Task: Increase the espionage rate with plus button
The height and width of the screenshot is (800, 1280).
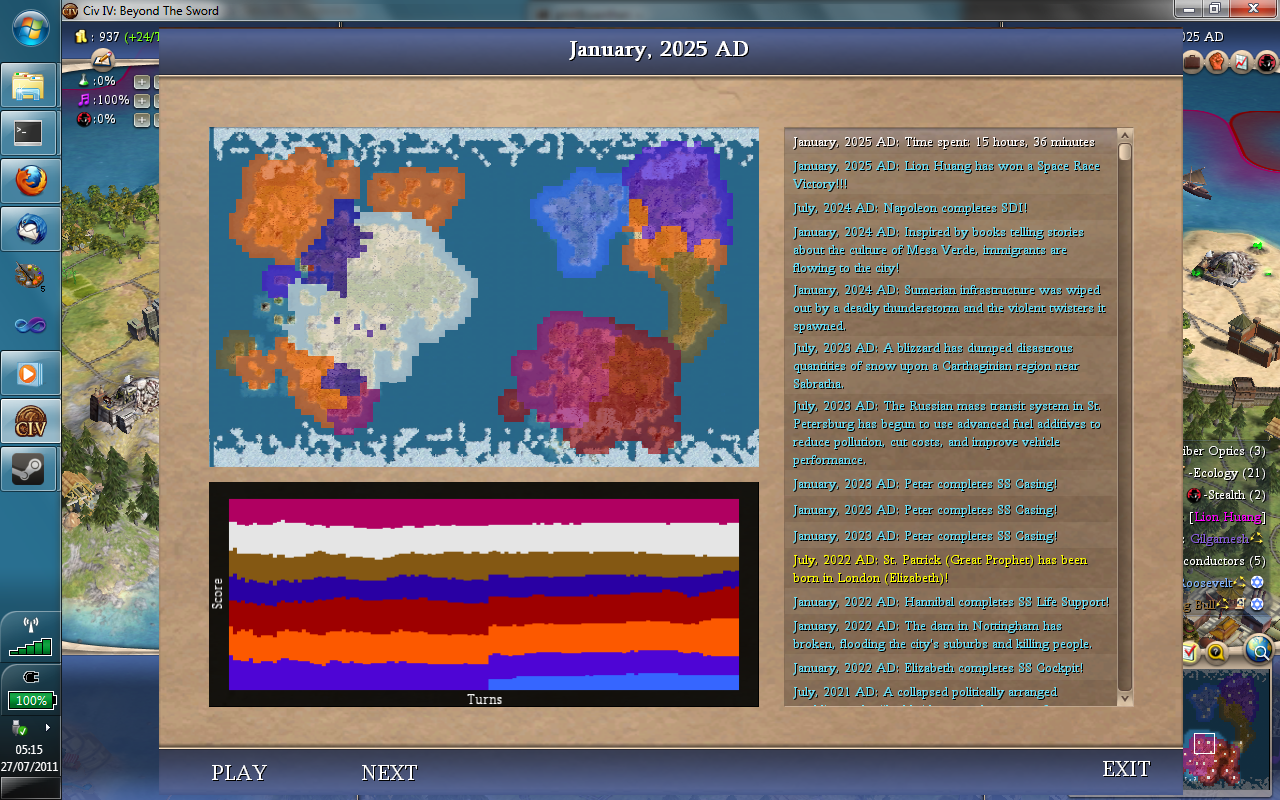Action: pos(142,120)
